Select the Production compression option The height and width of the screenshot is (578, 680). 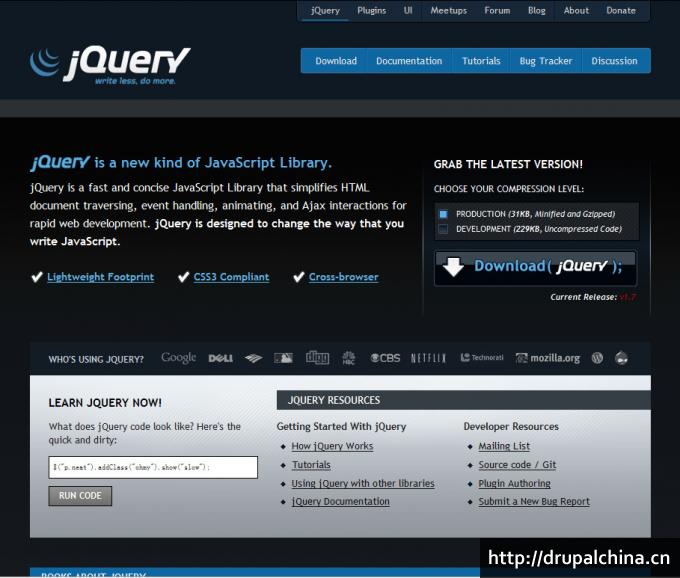pyautogui.click(x=443, y=214)
